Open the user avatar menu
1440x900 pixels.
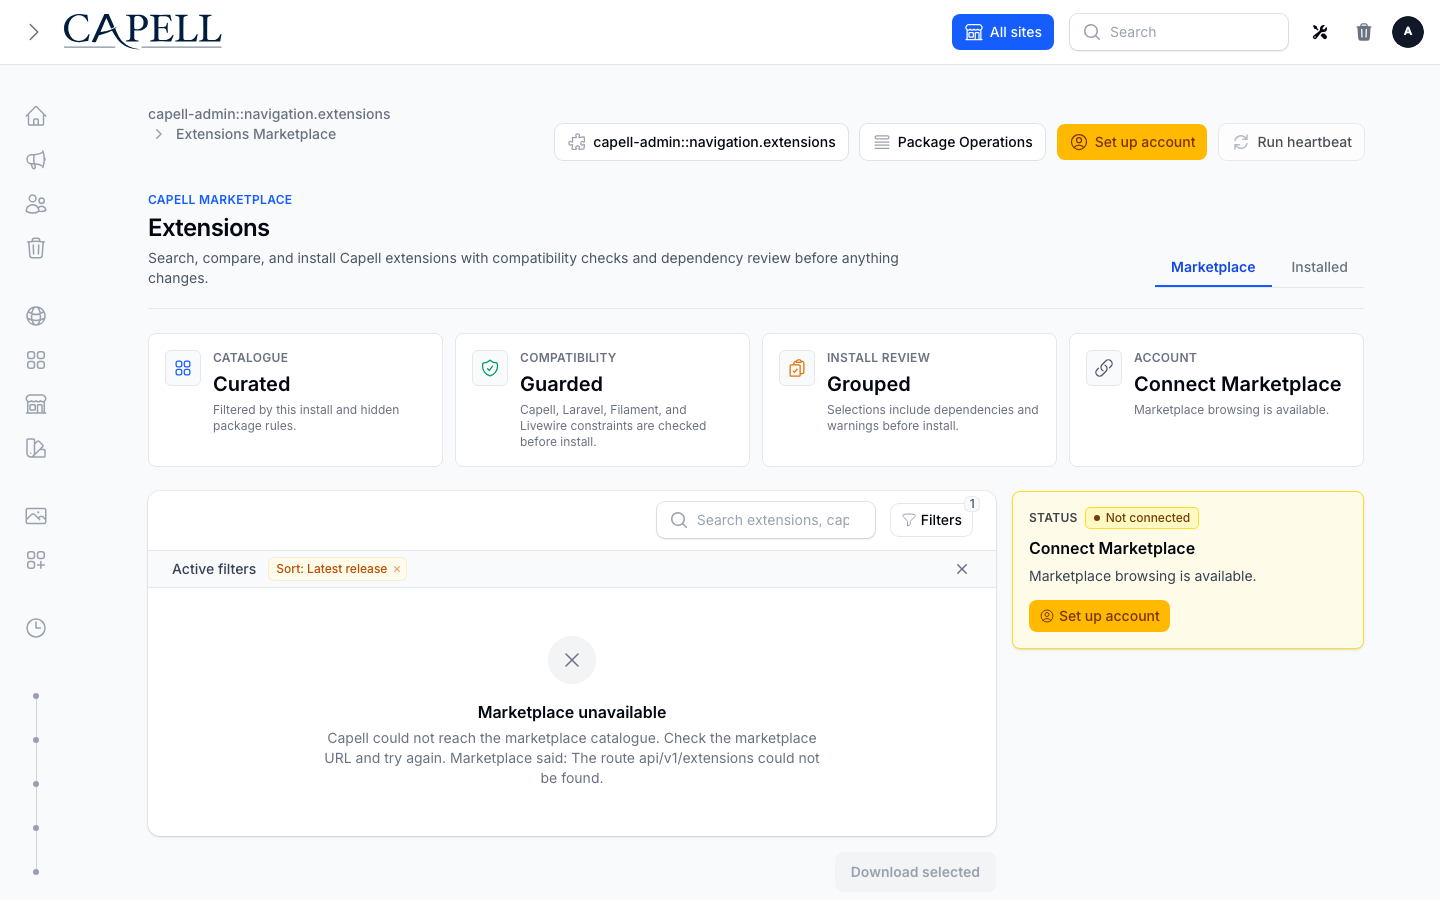pos(1408,32)
